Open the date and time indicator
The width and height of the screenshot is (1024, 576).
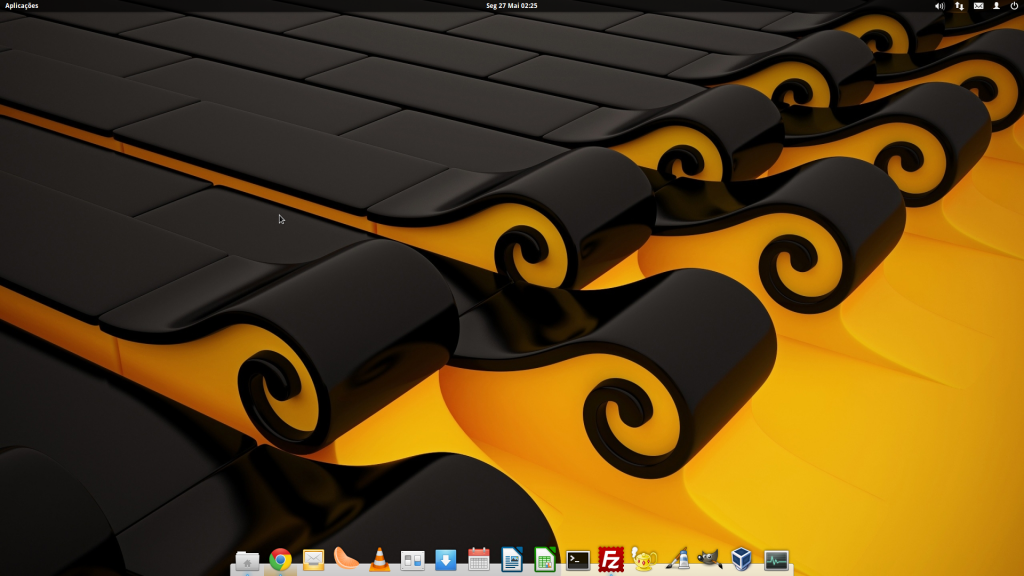tap(511, 6)
